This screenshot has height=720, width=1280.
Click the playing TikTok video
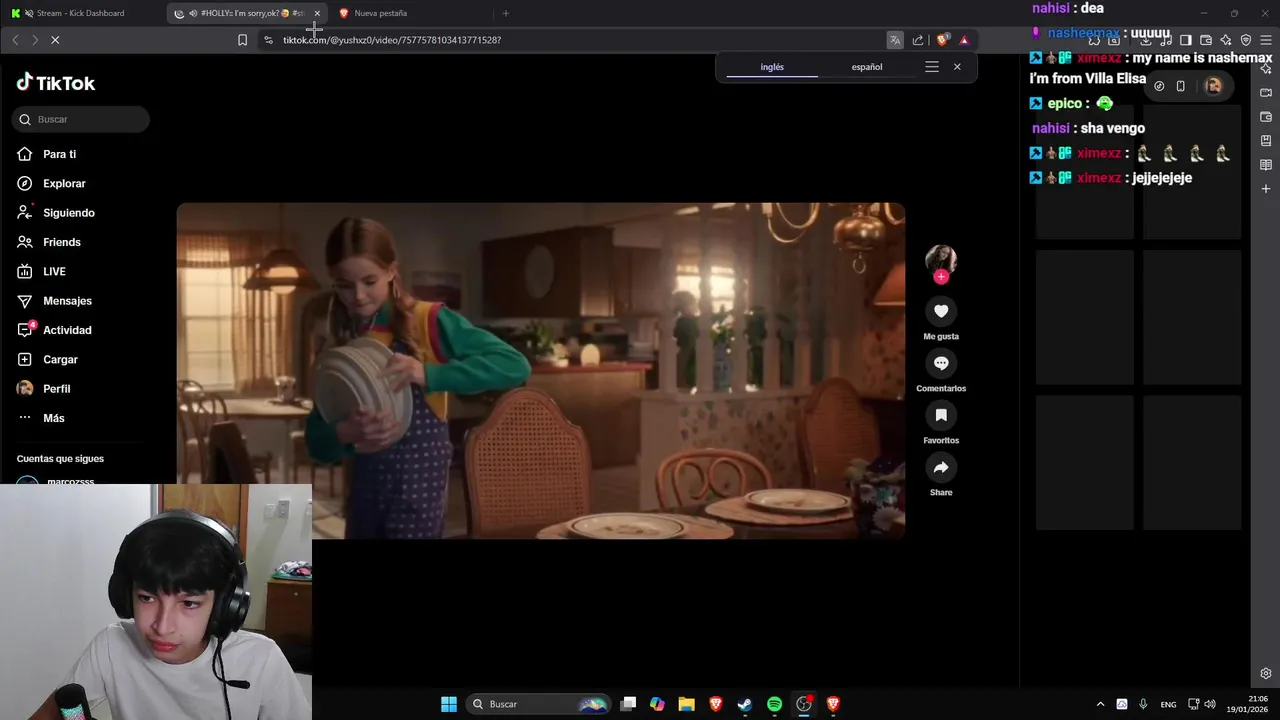pos(541,371)
